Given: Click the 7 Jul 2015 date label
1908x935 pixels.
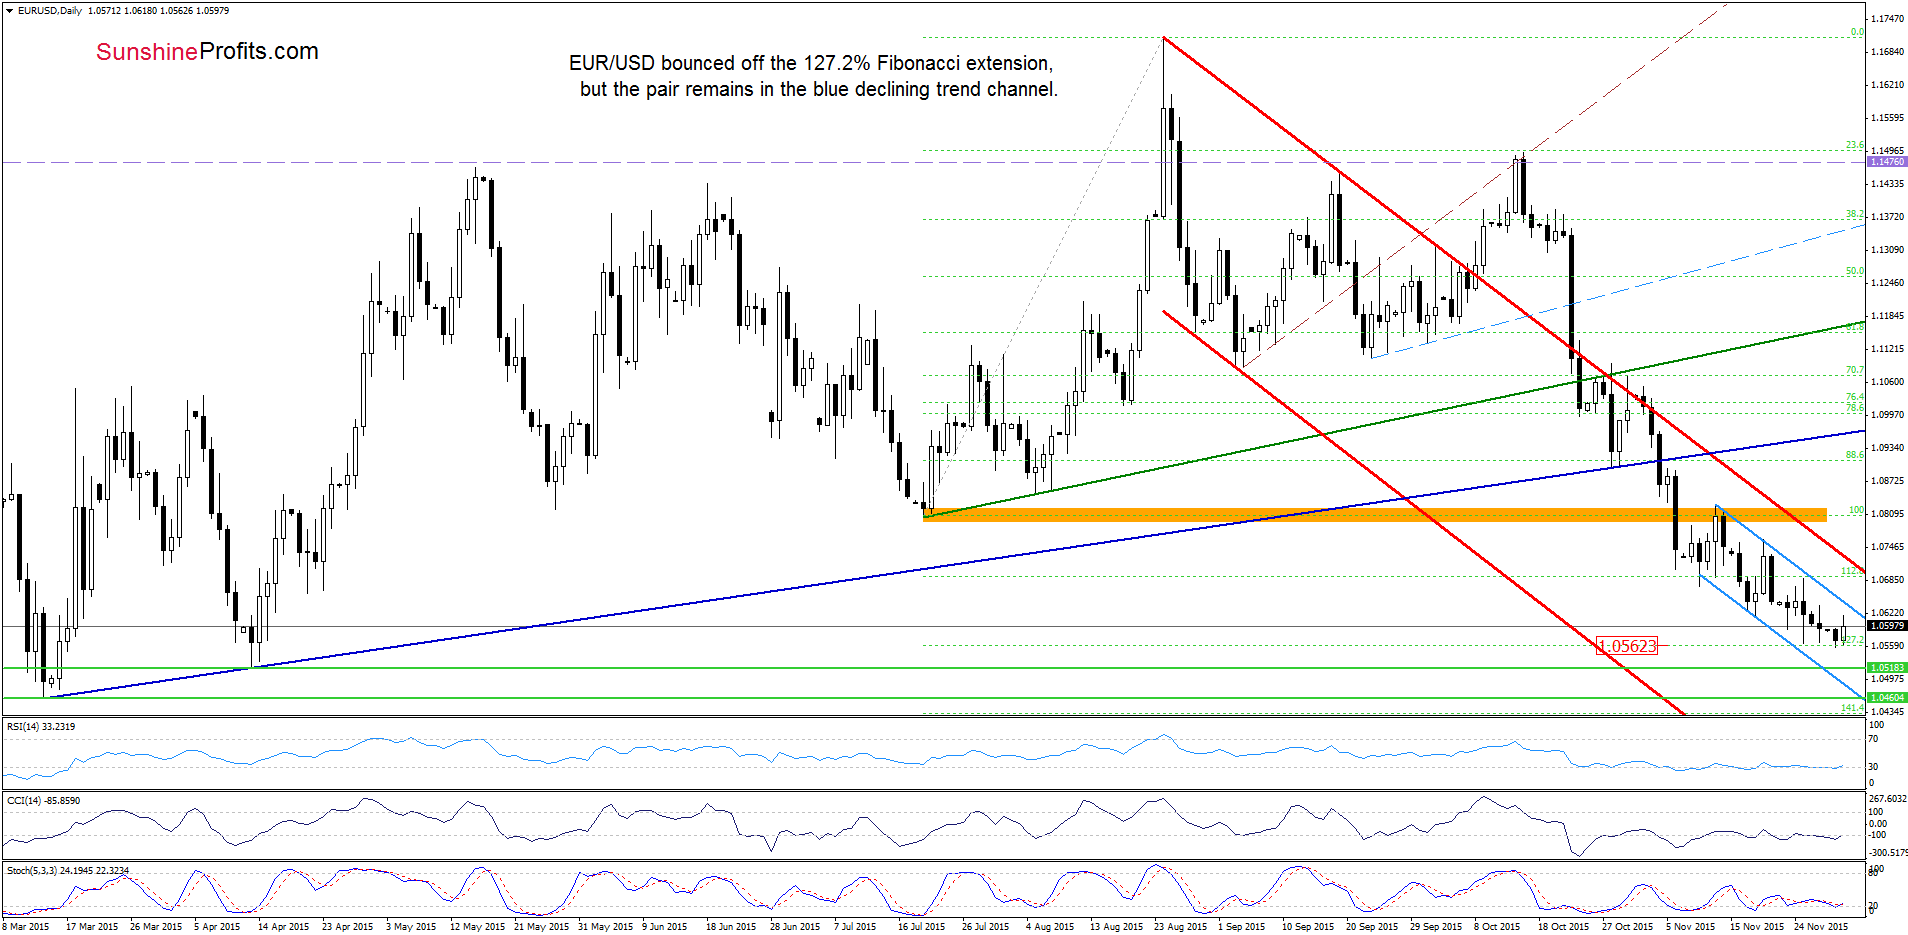Looking at the screenshot, I should click(855, 927).
